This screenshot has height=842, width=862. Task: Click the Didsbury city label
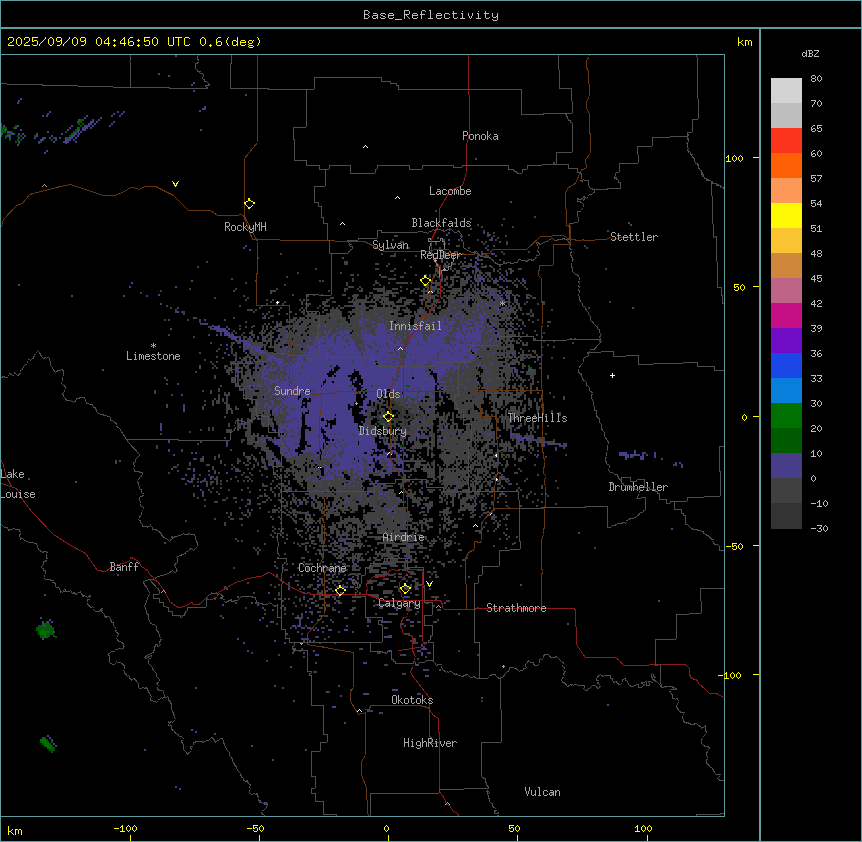[383, 431]
